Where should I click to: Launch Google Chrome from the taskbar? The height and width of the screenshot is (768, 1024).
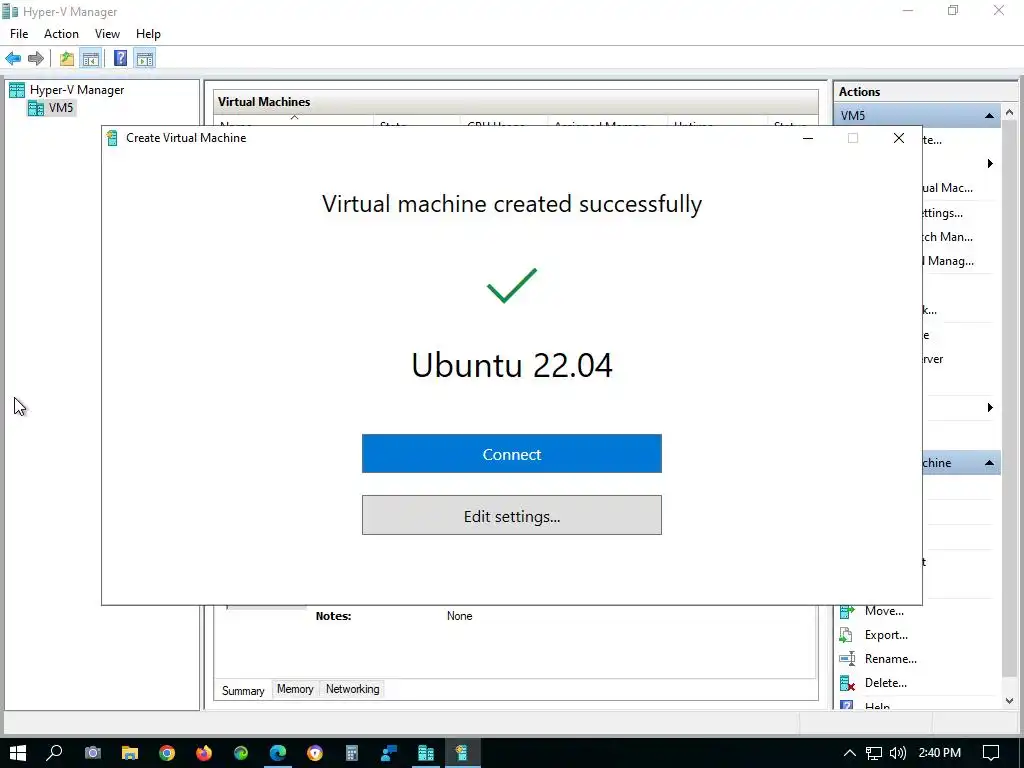coord(167,753)
